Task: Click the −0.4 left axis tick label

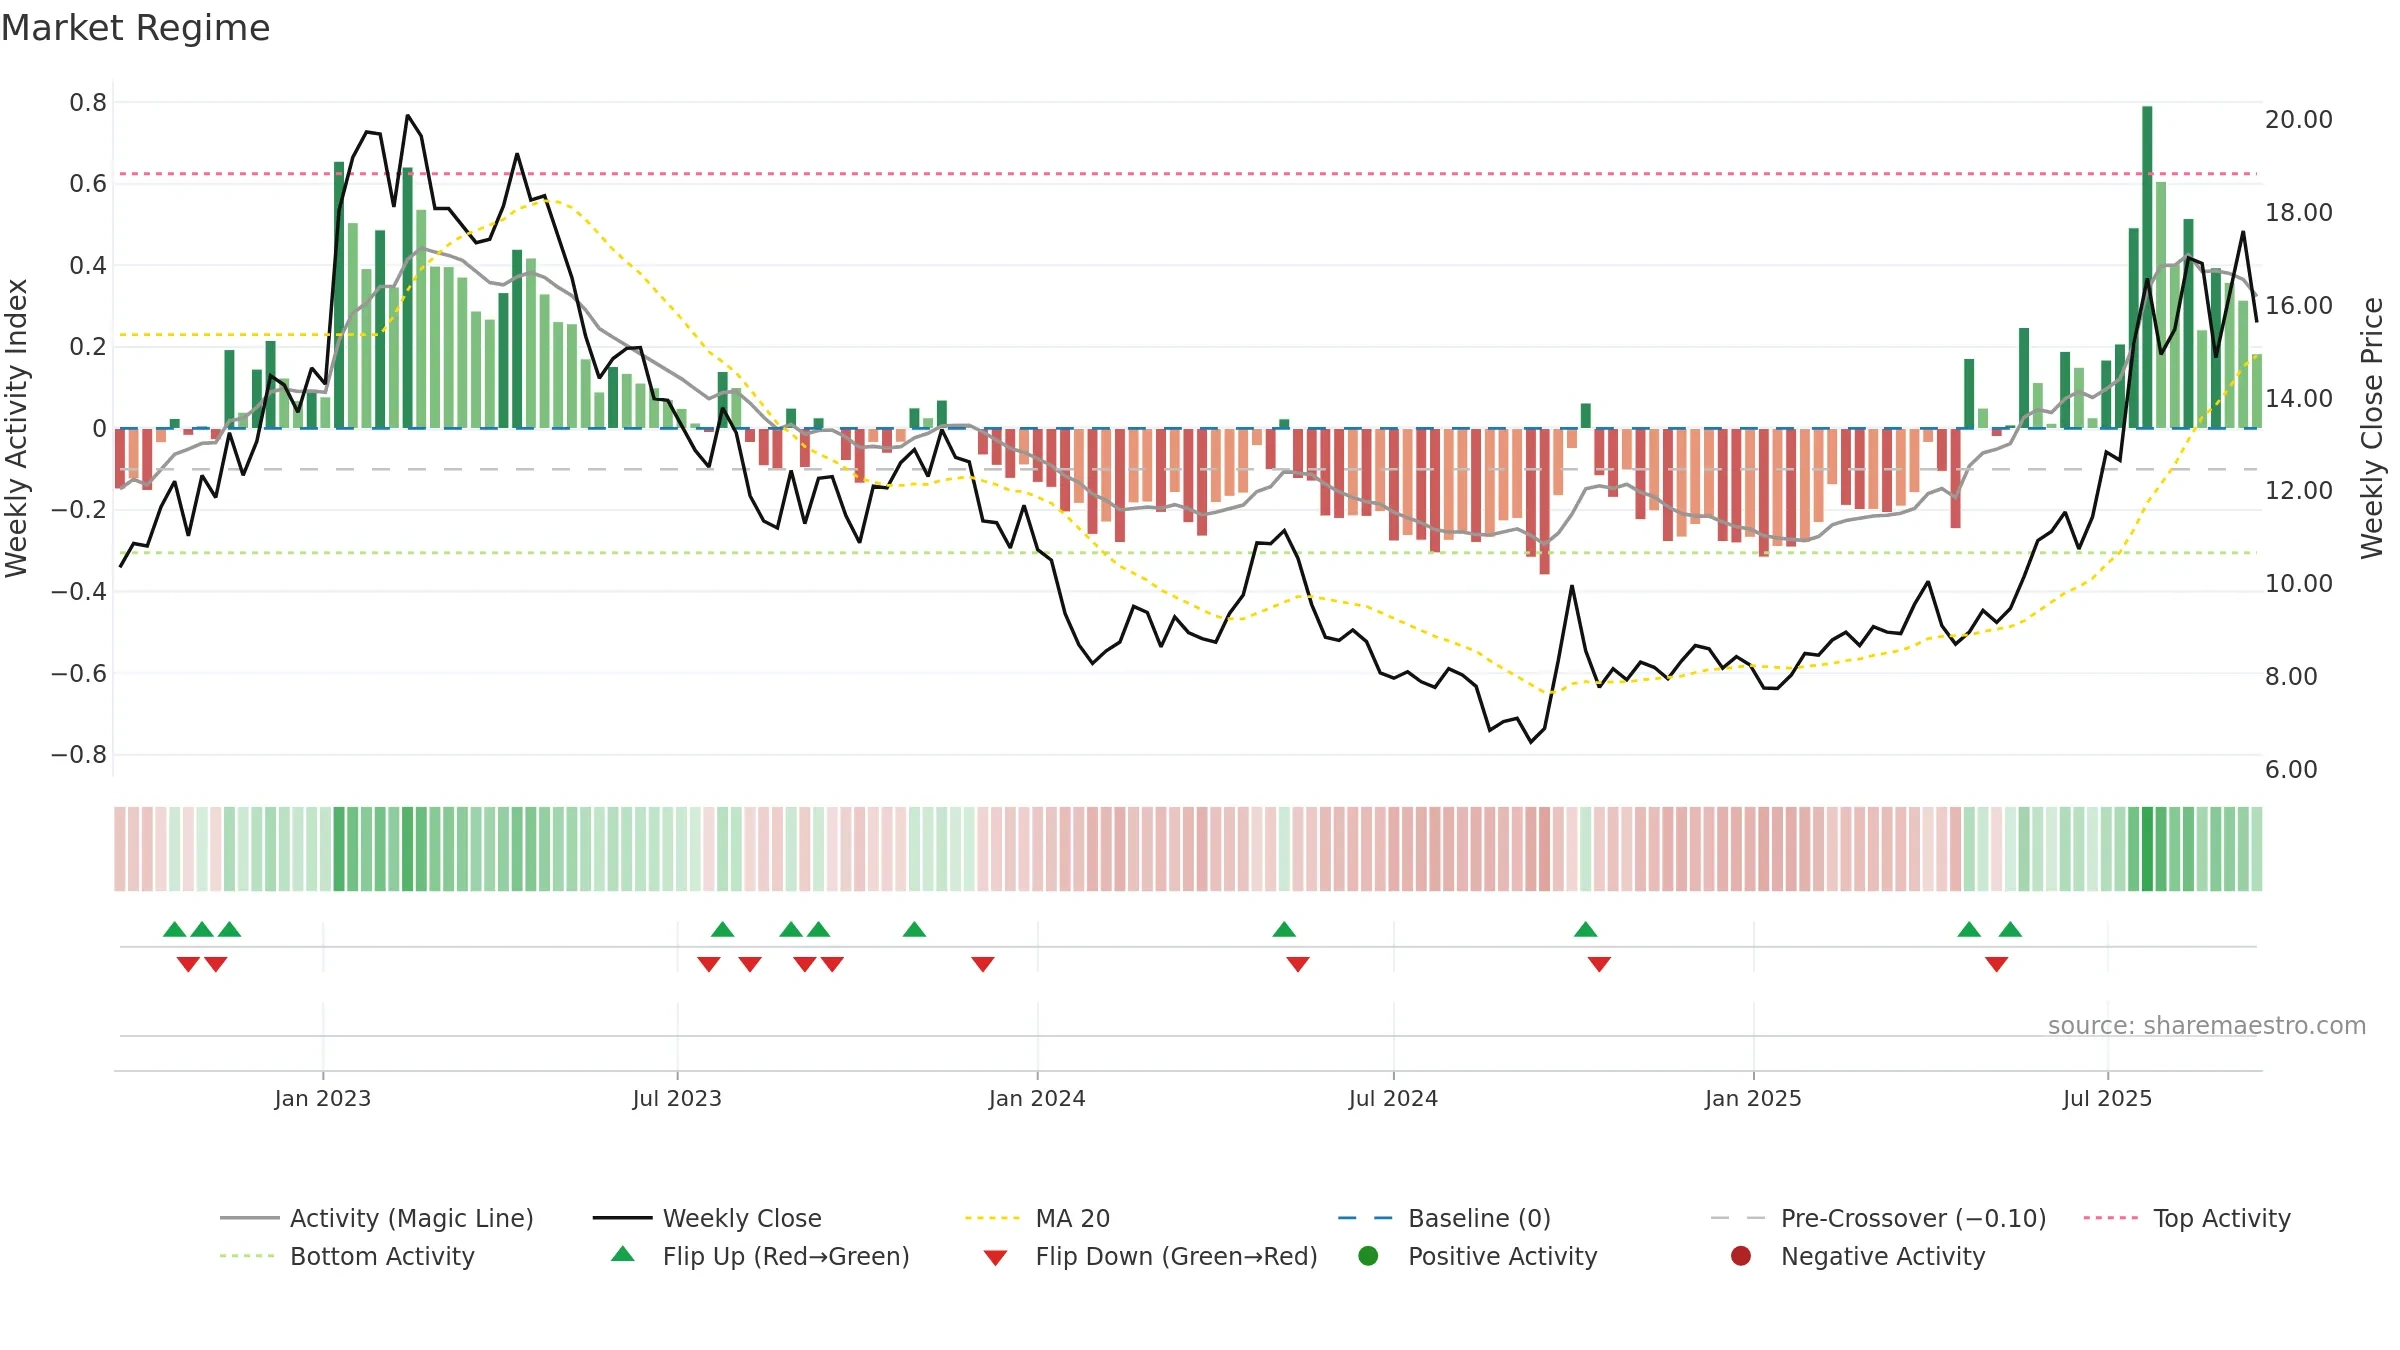Action: click(x=79, y=591)
